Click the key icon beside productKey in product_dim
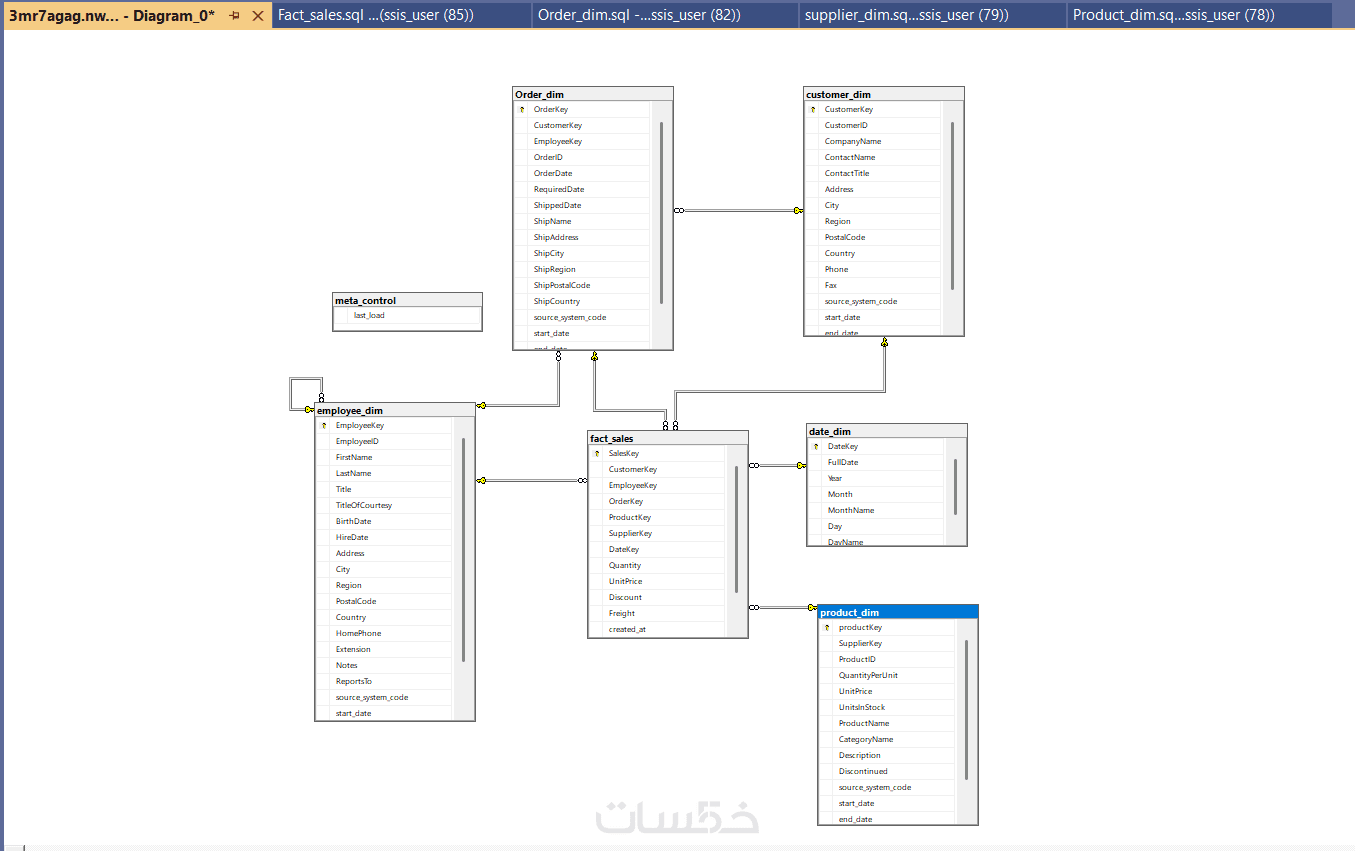1355x851 pixels. (x=827, y=627)
